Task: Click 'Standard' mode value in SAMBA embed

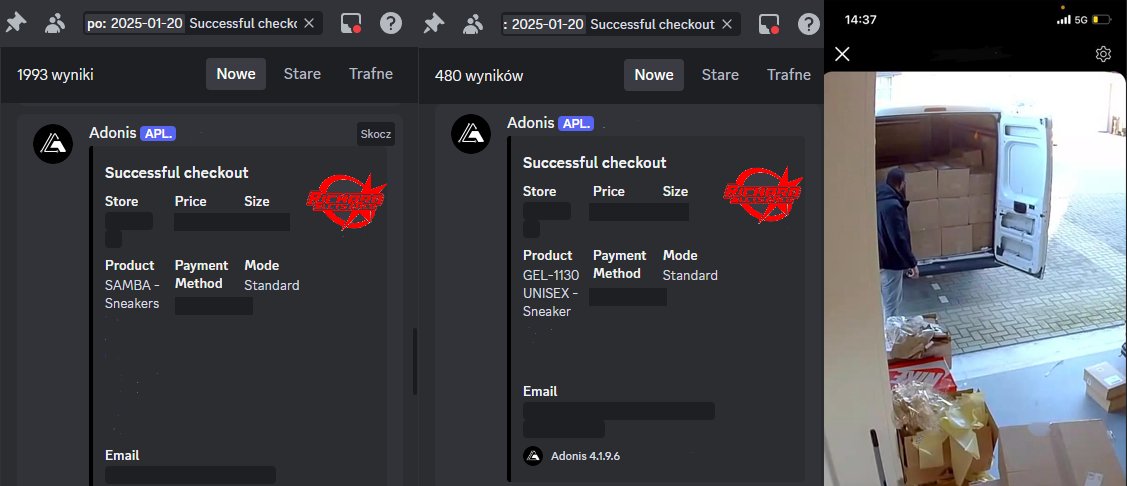Action: pos(272,285)
